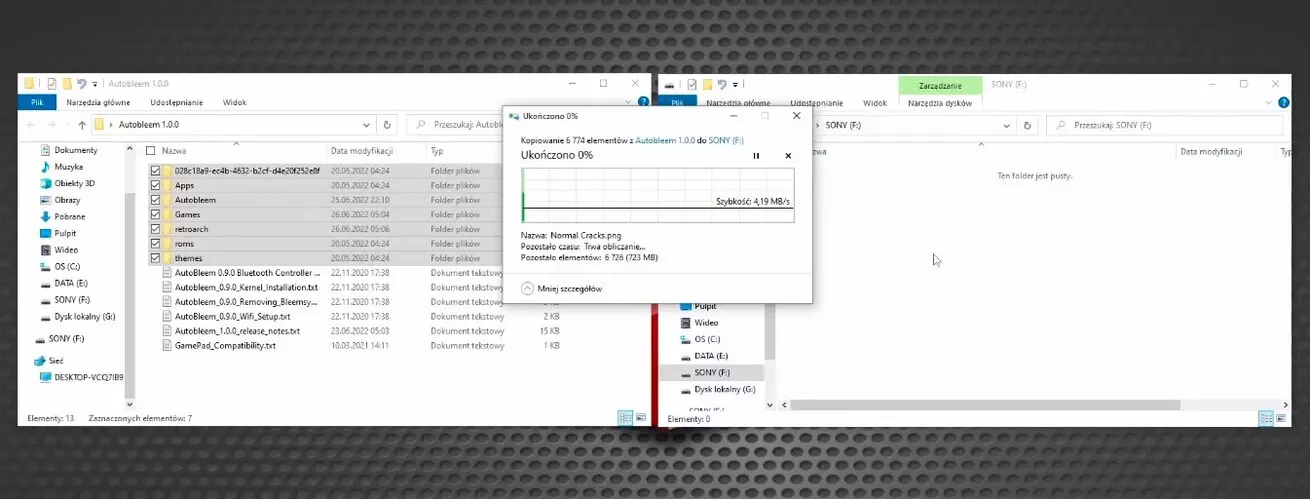
Task: Uncheck the Games folder checkbox
Action: pos(155,214)
